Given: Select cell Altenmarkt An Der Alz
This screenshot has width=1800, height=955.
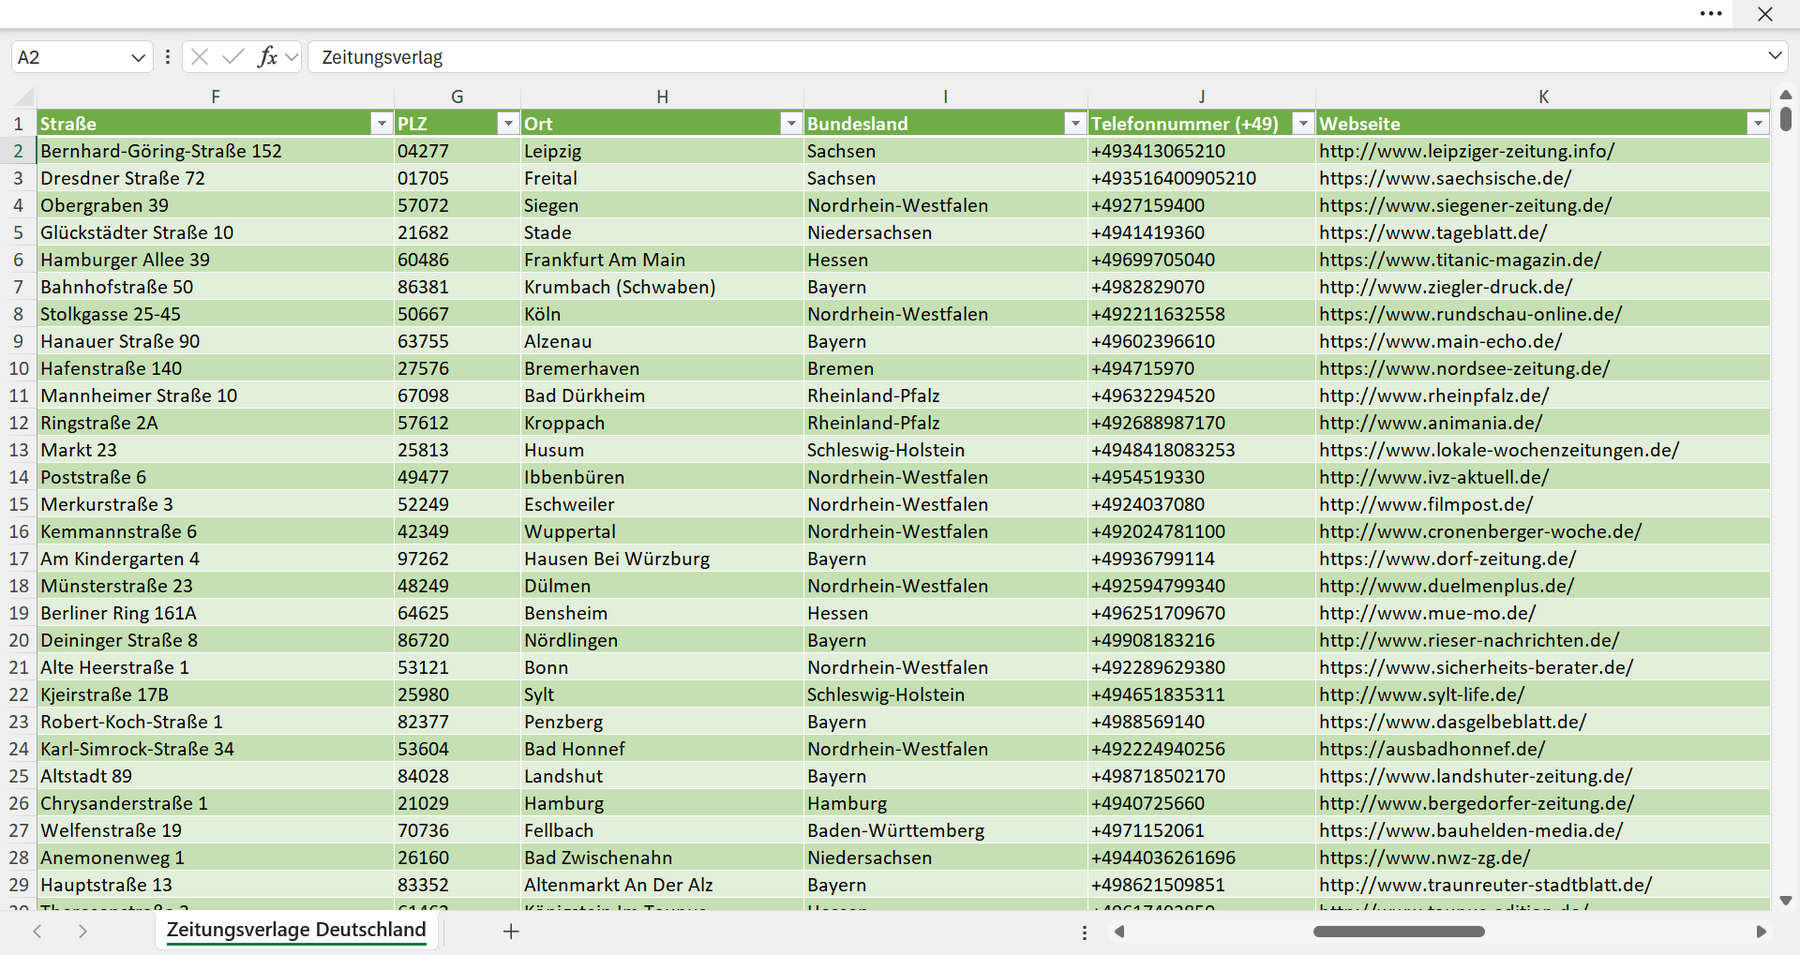Looking at the screenshot, I should (662, 885).
